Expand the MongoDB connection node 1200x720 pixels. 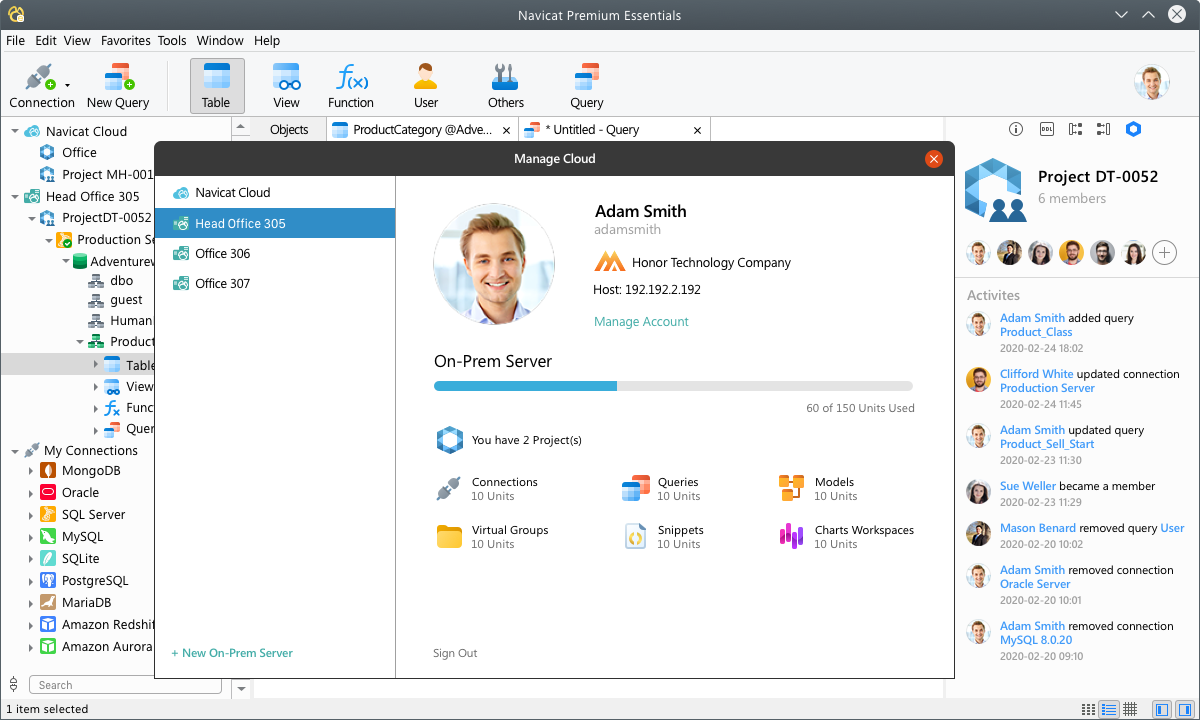(31, 471)
